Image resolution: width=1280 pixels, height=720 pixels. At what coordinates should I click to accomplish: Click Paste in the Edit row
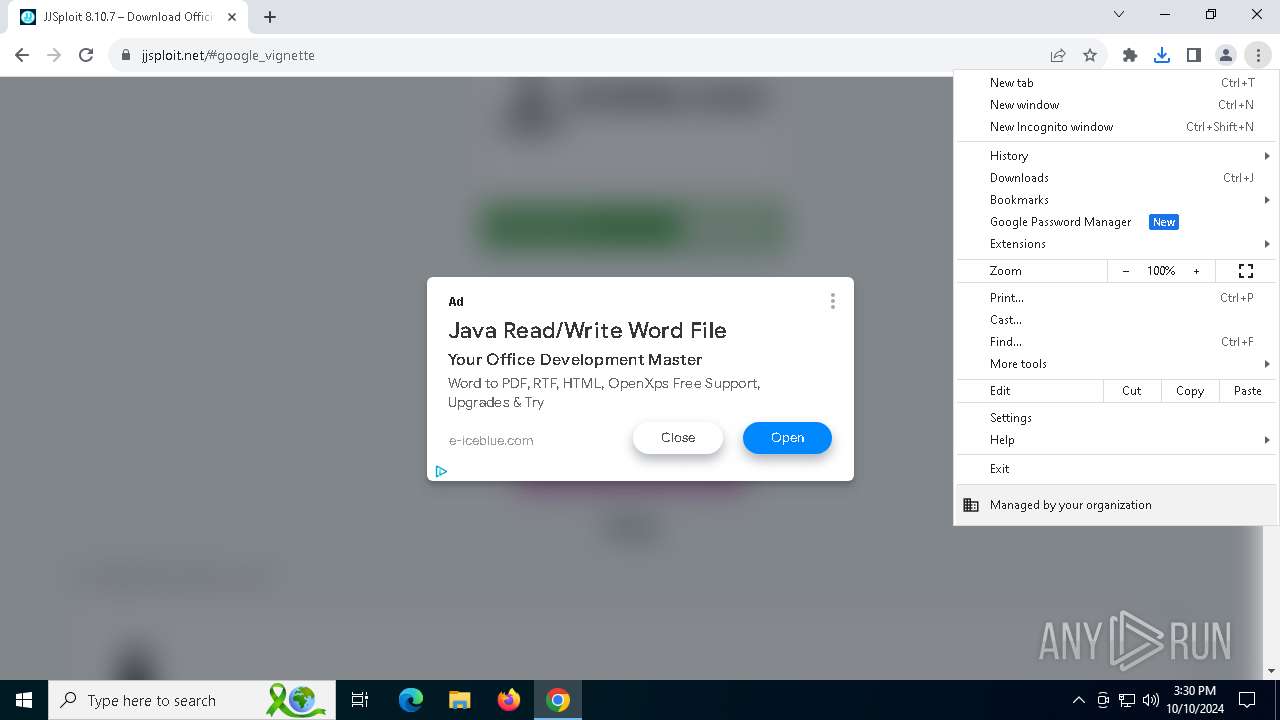click(x=1247, y=391)
